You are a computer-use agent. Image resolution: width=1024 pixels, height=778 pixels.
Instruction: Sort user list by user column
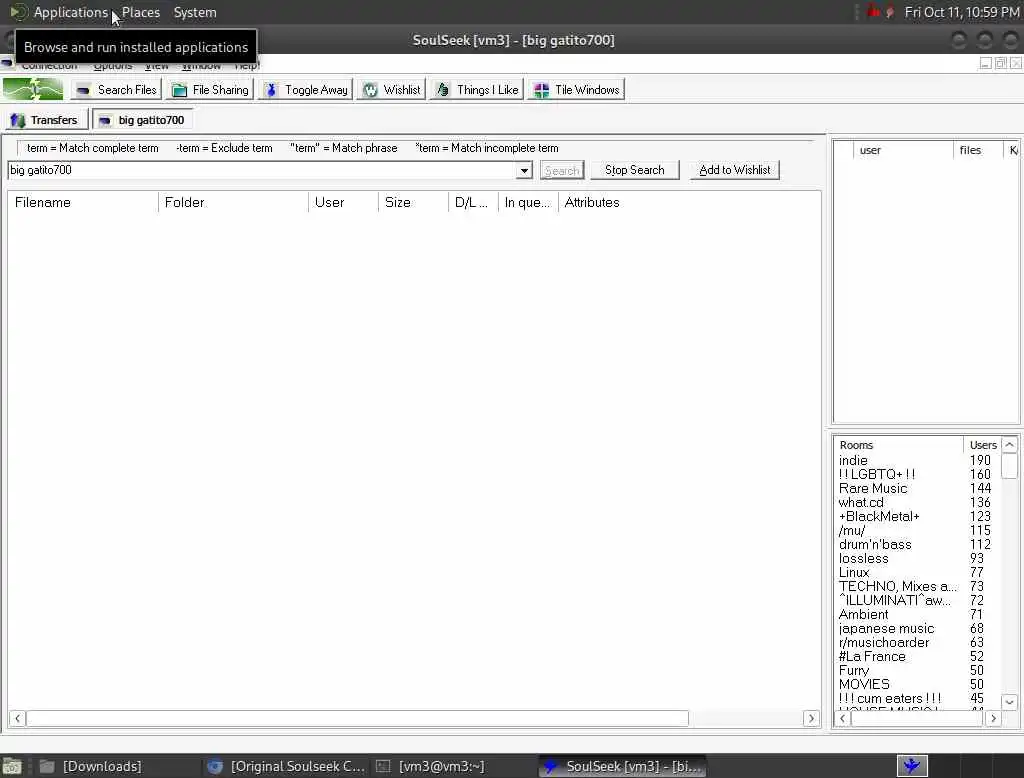point(903,150)
